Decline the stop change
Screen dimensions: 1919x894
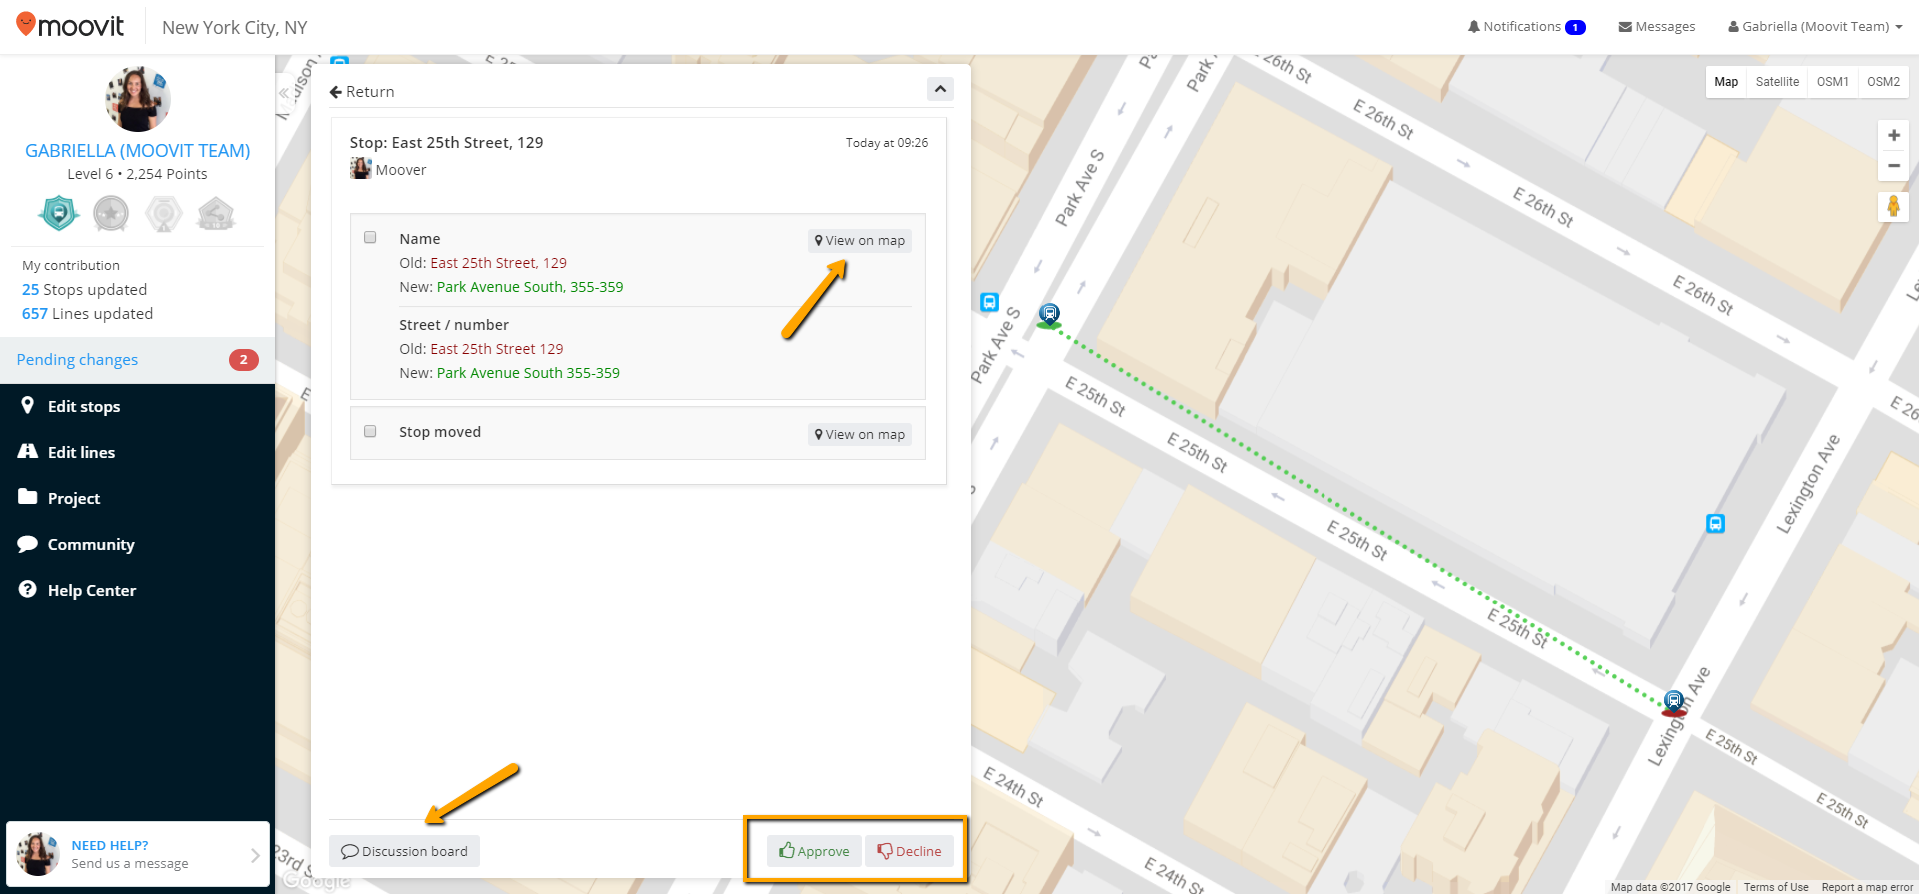click(909, 851)
